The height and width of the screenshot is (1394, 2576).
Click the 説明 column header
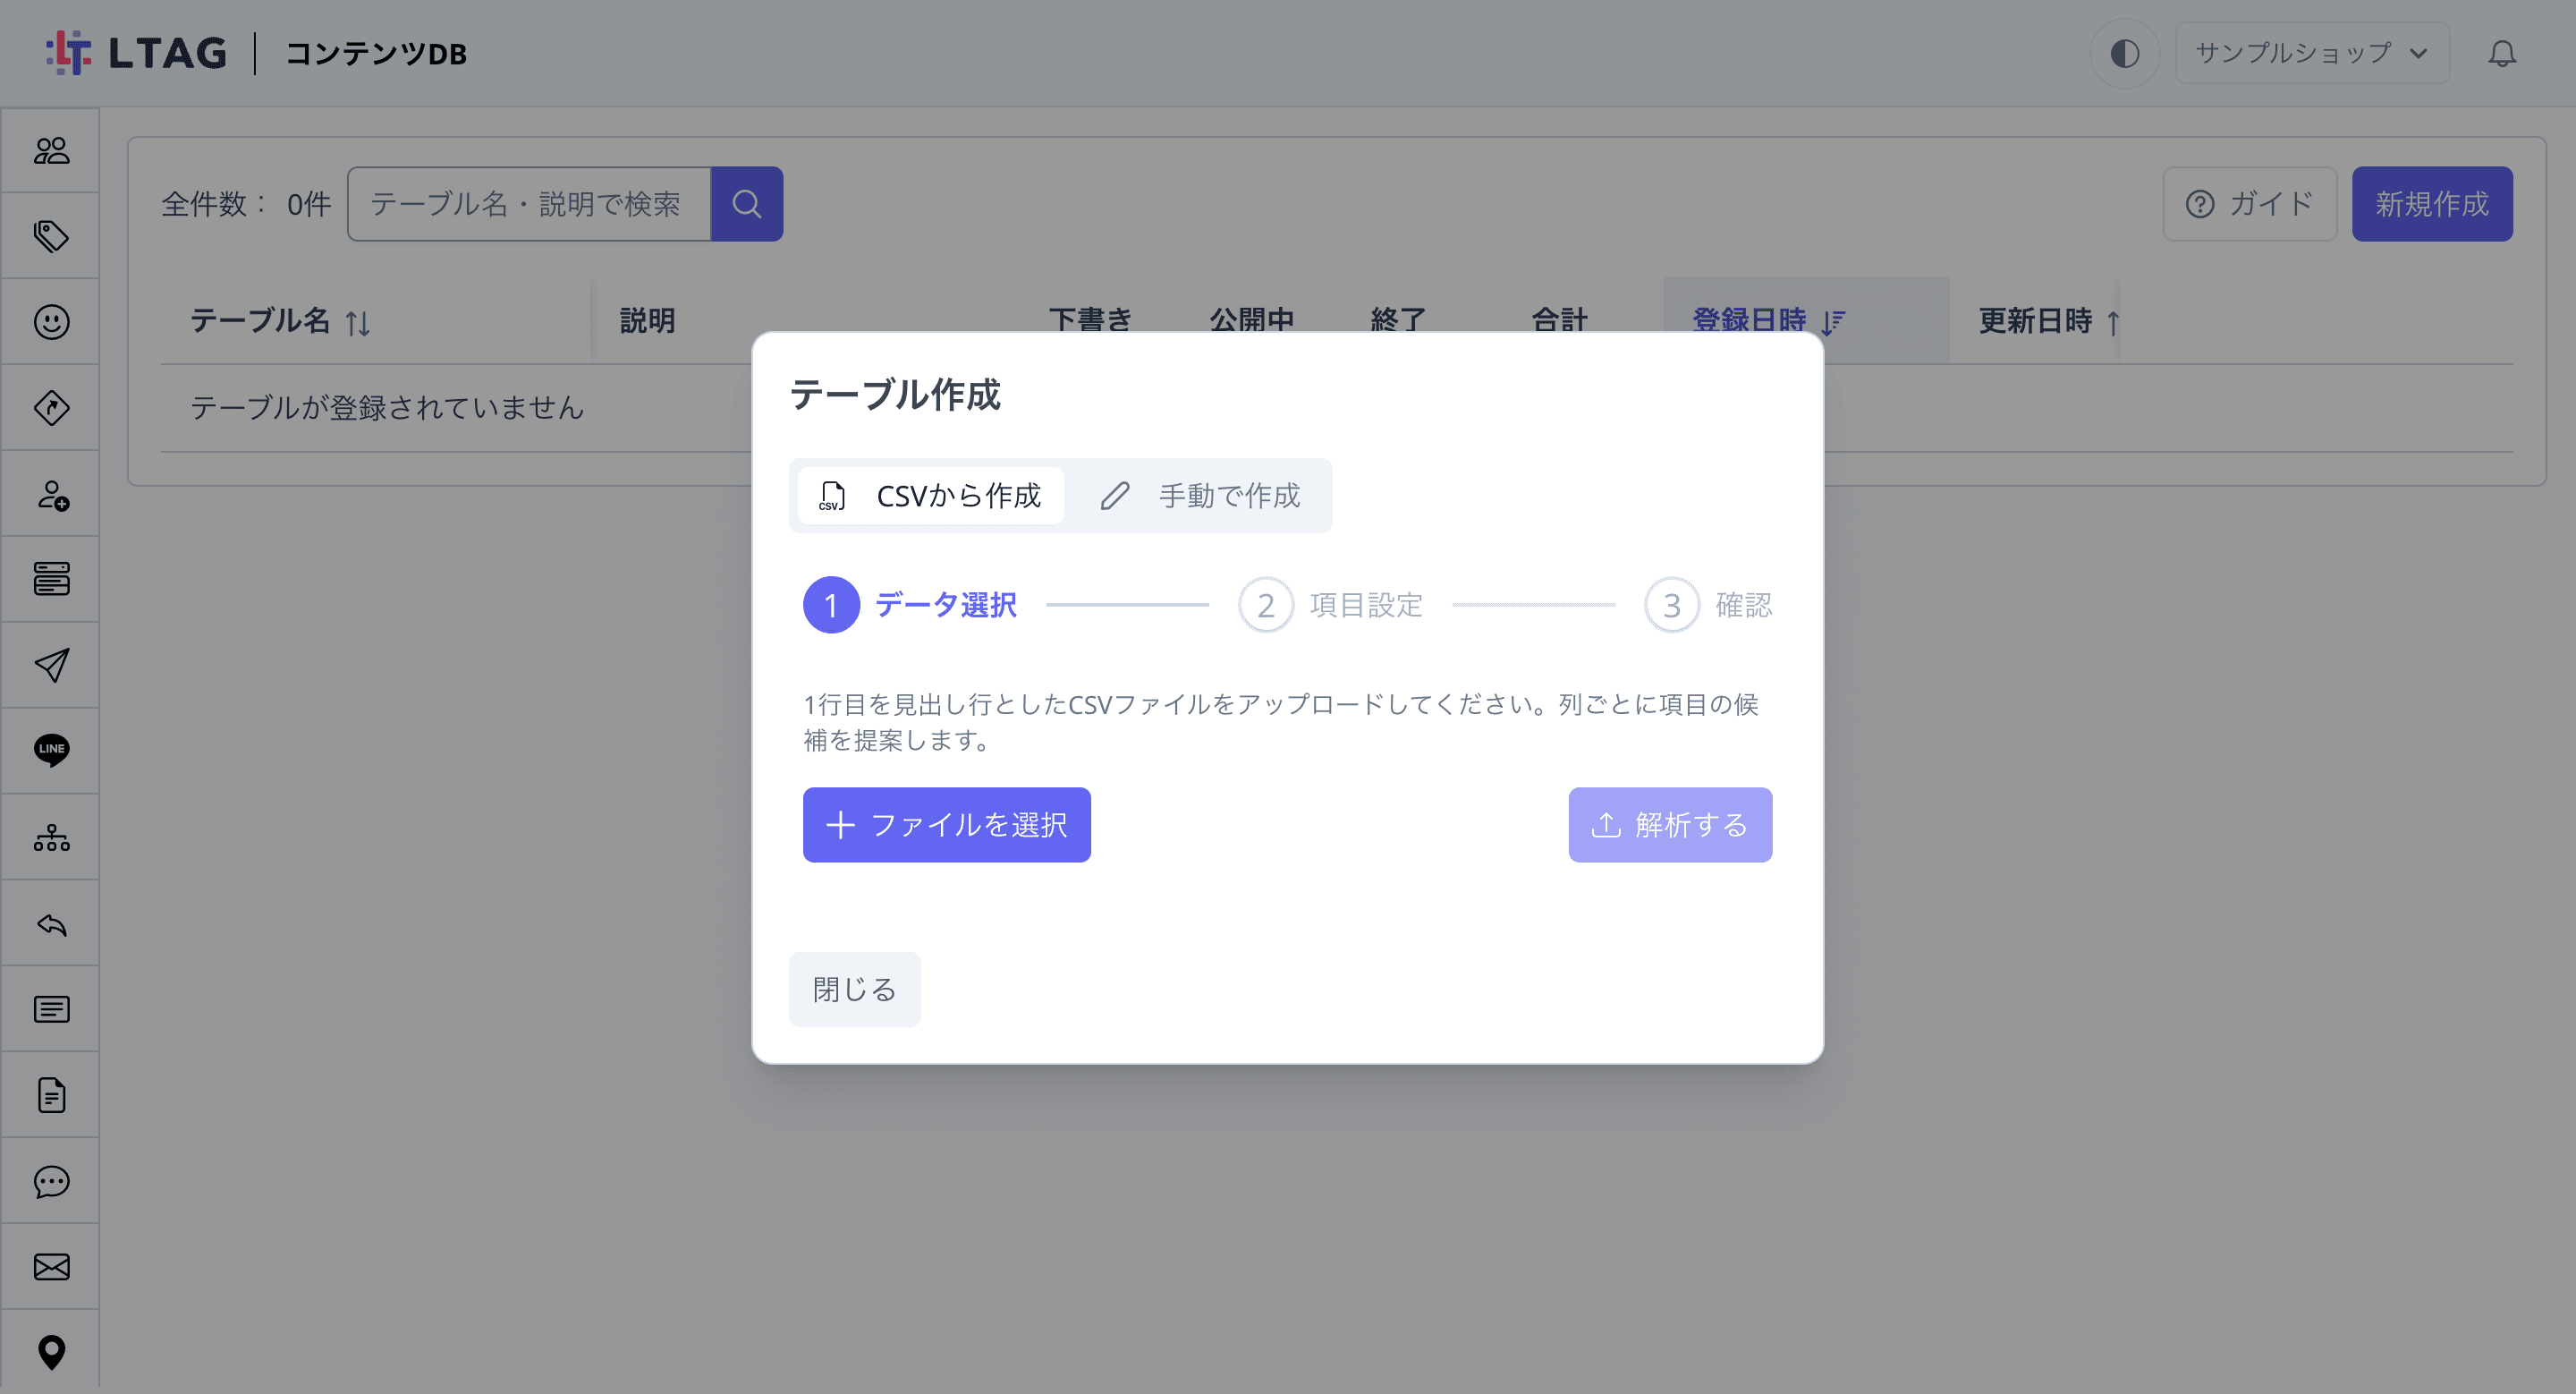click(x=647, y=321)
